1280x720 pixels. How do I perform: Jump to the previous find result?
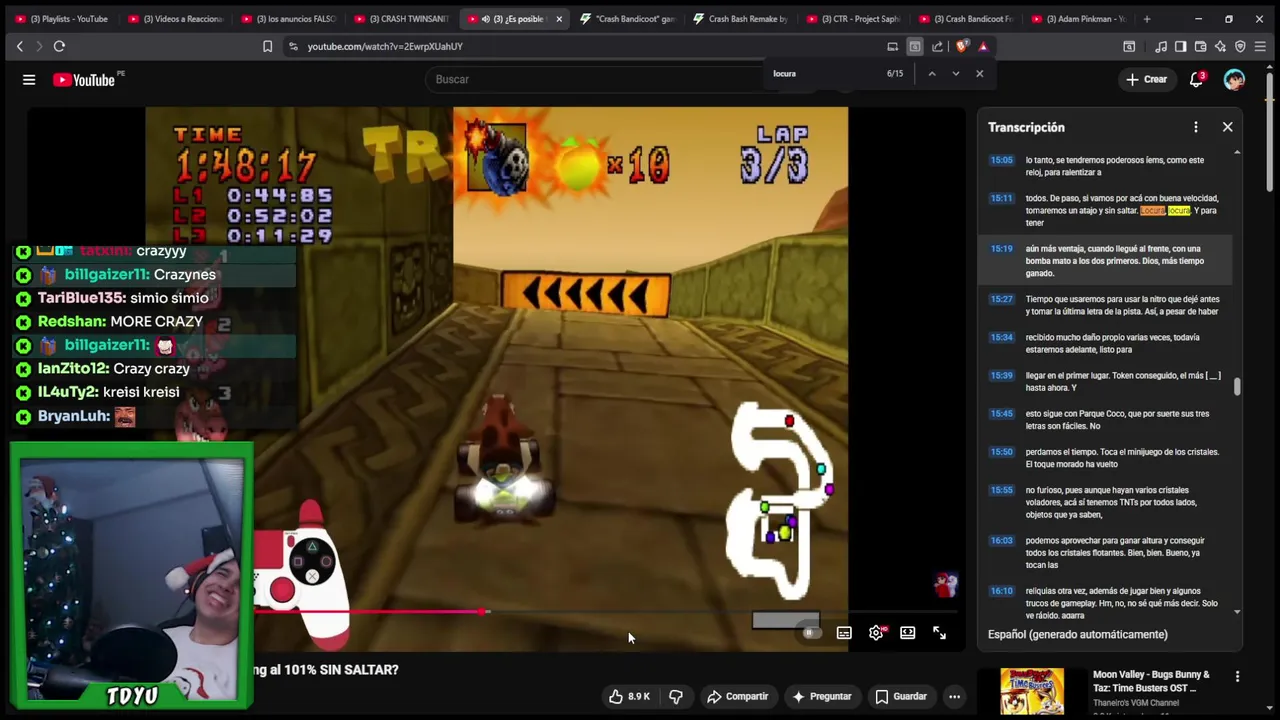coord(931,73)
